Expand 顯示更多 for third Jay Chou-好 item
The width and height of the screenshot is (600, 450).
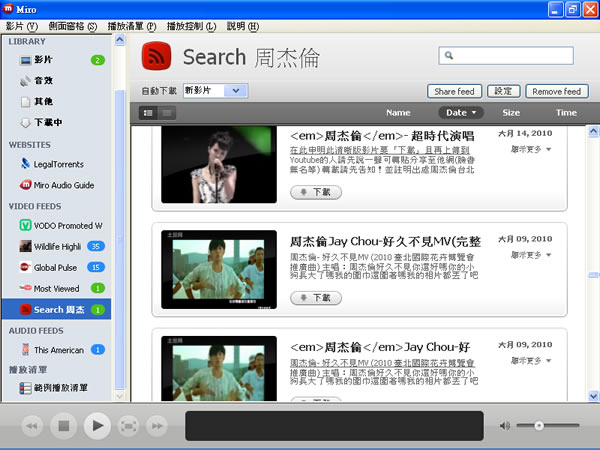pos(531,360)
